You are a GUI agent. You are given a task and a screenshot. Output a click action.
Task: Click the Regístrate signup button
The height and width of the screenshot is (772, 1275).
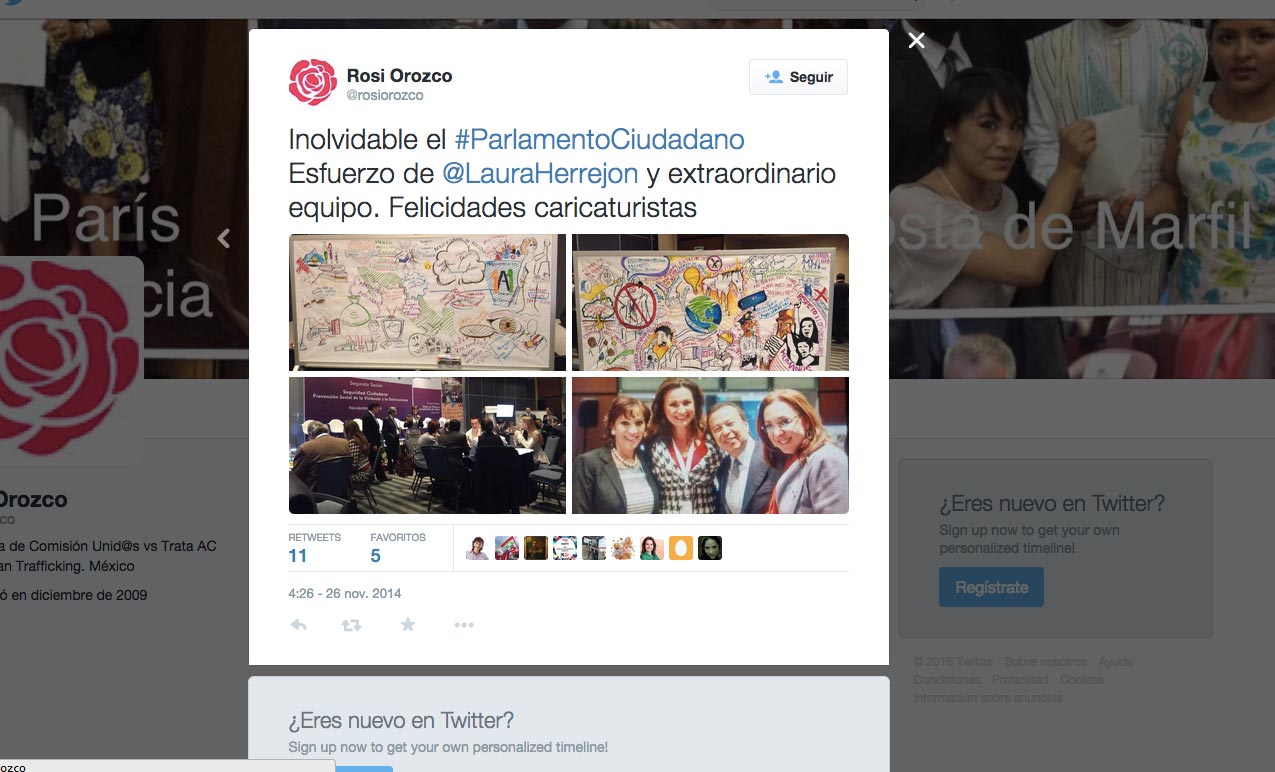tap(991, 587)
